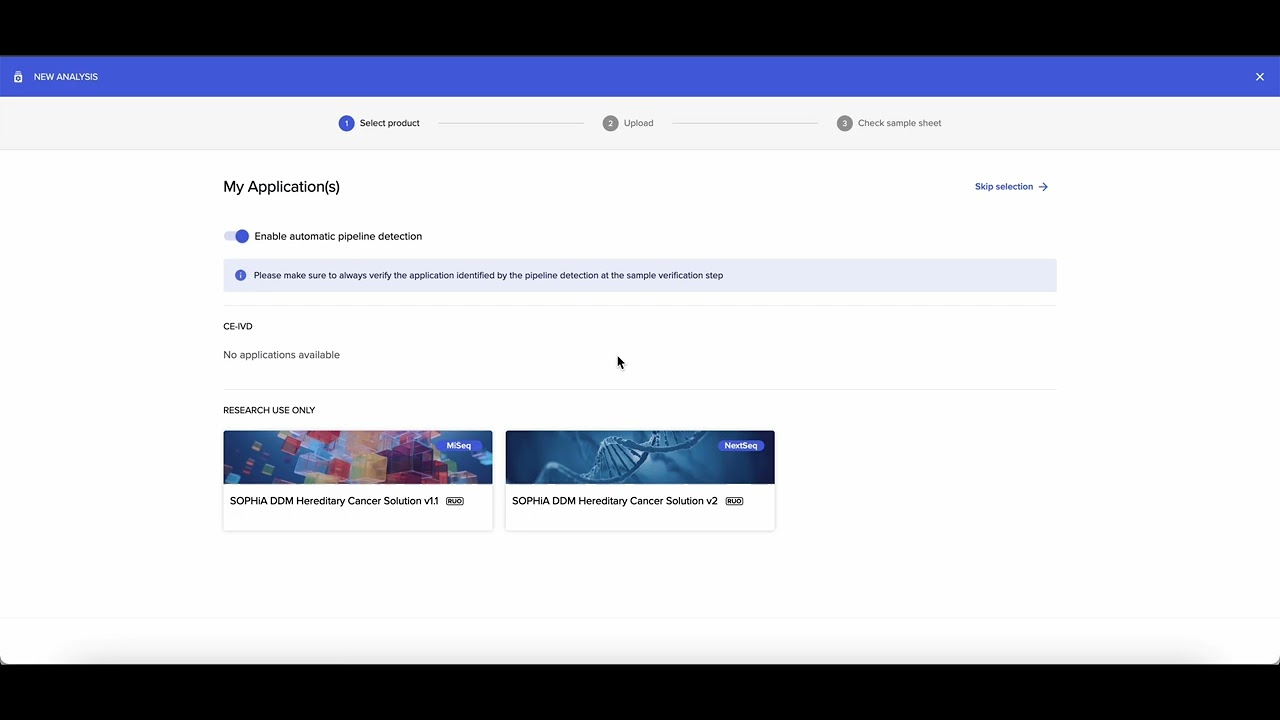Disable automatic pipeline detection toggle

pos(237,236)
